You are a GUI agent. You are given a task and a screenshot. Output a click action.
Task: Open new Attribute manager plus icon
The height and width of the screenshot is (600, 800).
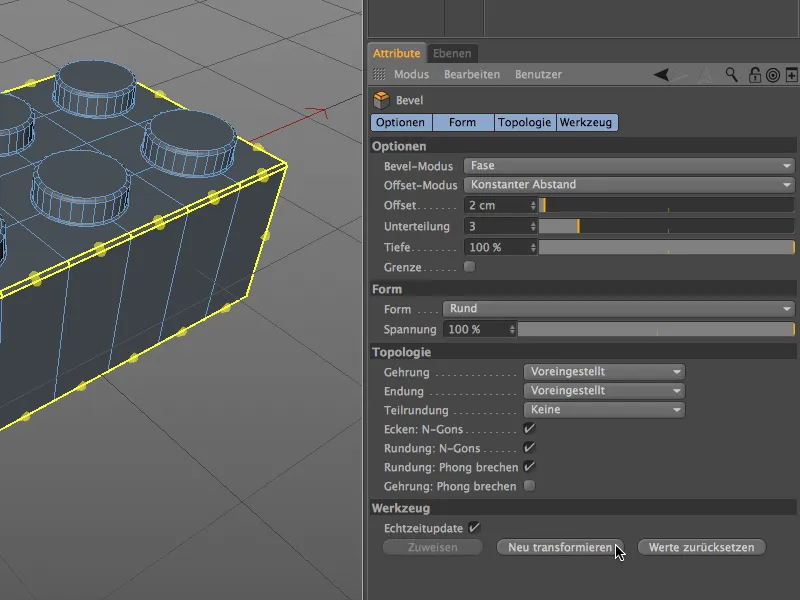tap(791, 75)
